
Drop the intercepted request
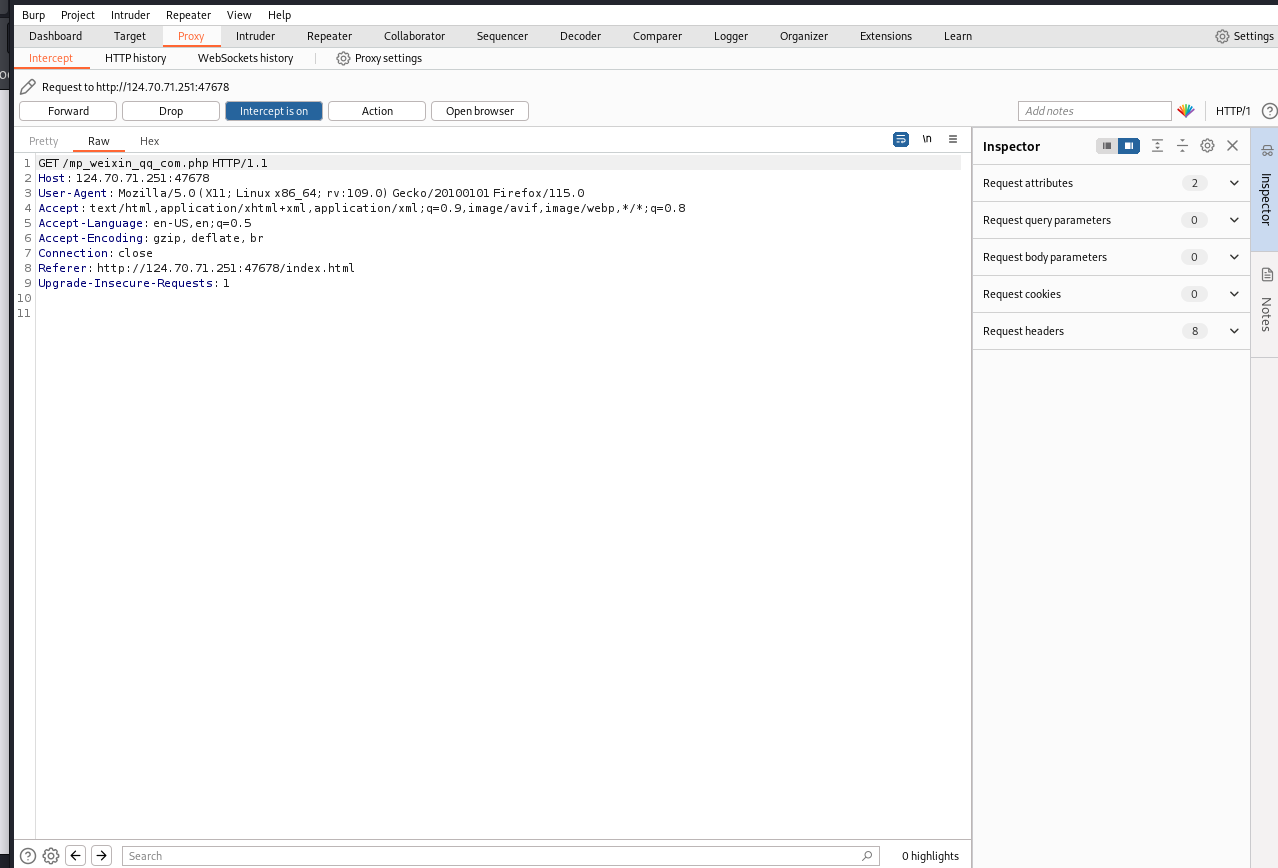171,111
